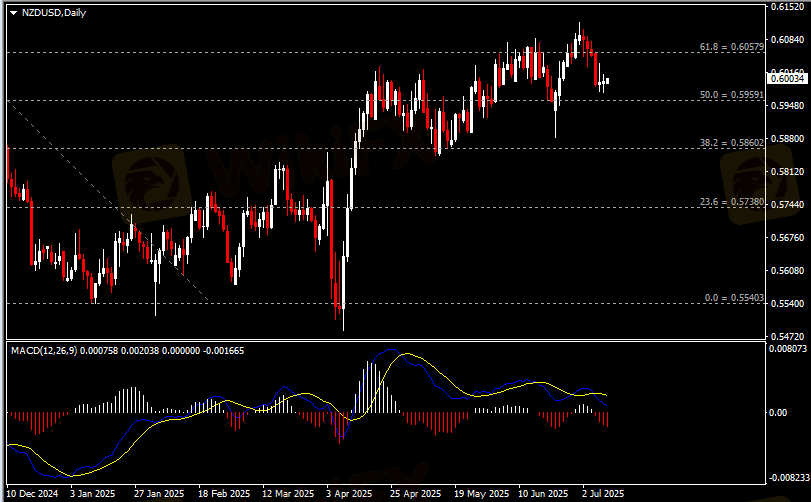Screen dimensions: 811x502
Task: Select the 3 Apr 2025 date marker
Action: (x=349, y=494)
